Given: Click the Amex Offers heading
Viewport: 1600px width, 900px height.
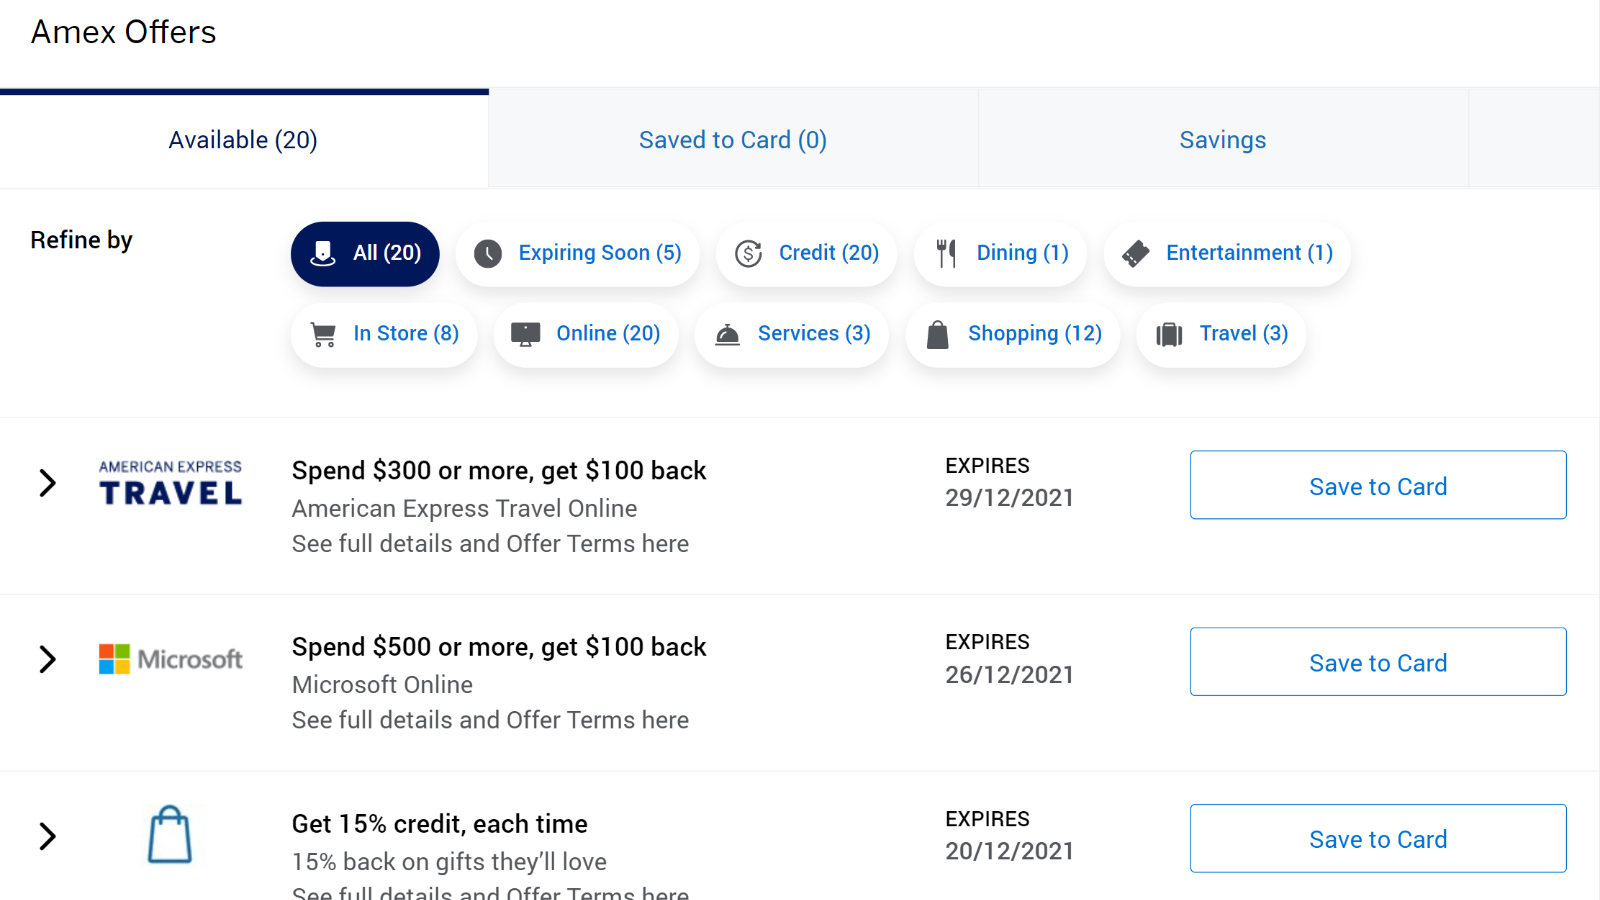Looking at the screenshot, I should [x=123, y=32].
